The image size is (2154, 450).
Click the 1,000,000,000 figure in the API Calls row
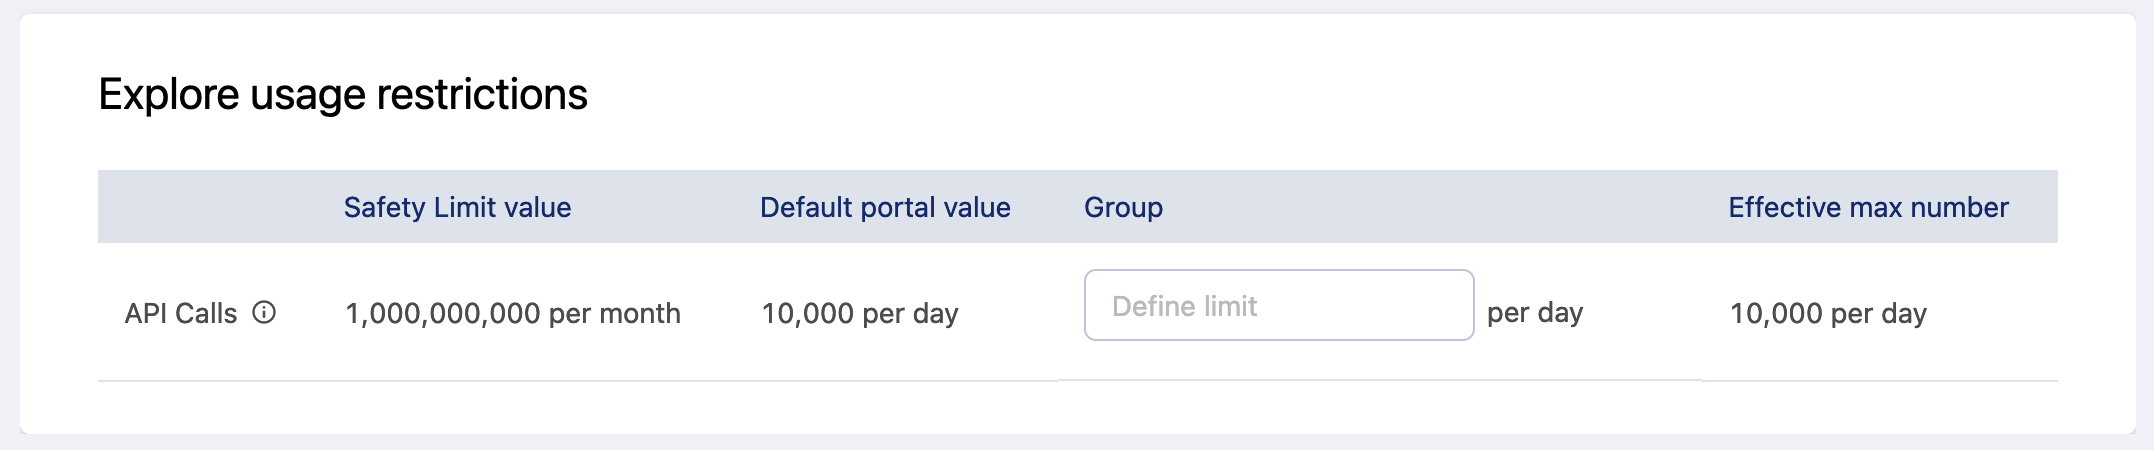pos(443,314)
